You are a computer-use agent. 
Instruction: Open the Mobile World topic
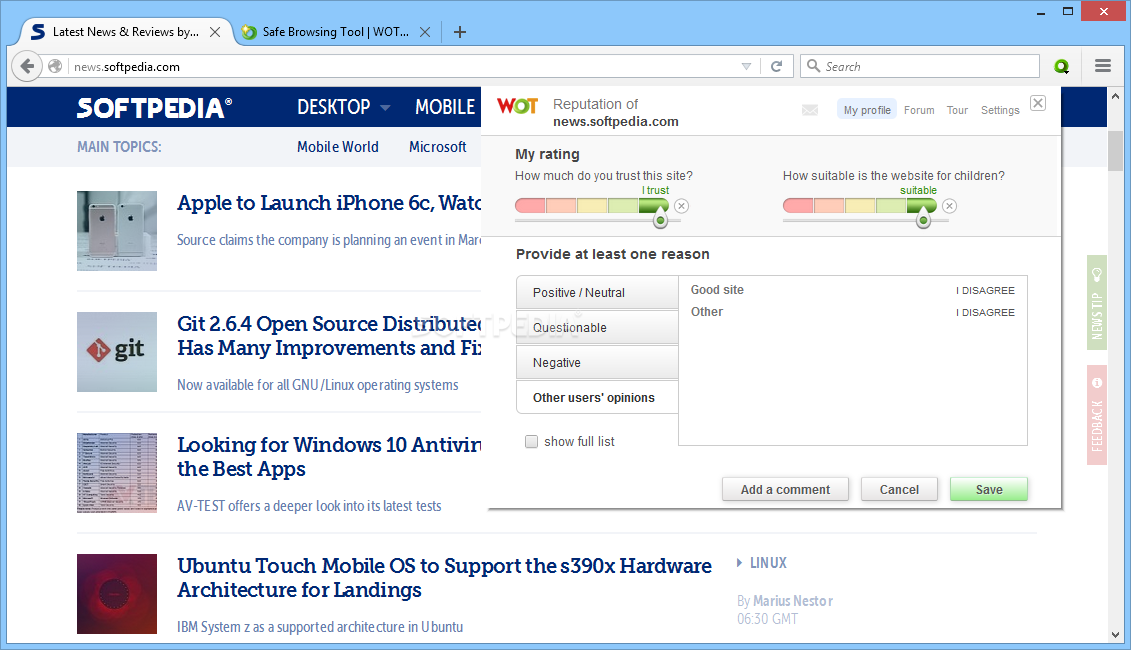pos(338,146)
